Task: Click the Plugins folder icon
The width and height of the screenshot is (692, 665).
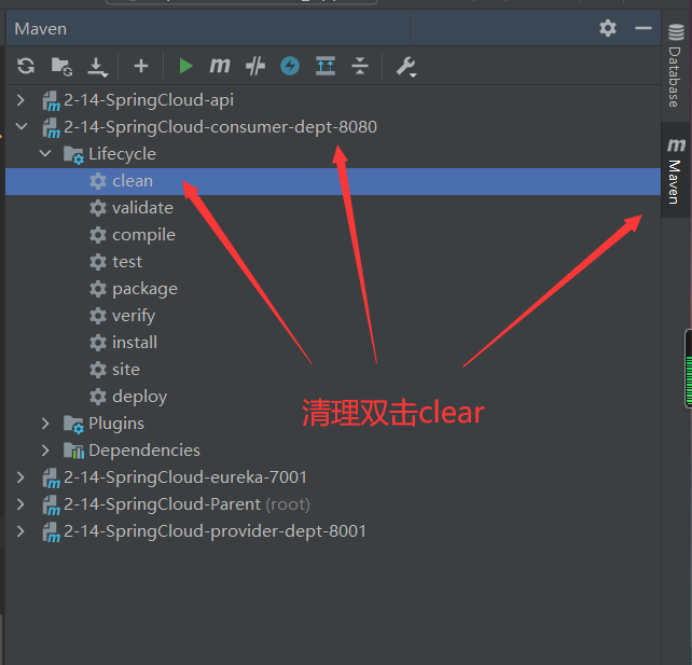Action: [73, 425]
